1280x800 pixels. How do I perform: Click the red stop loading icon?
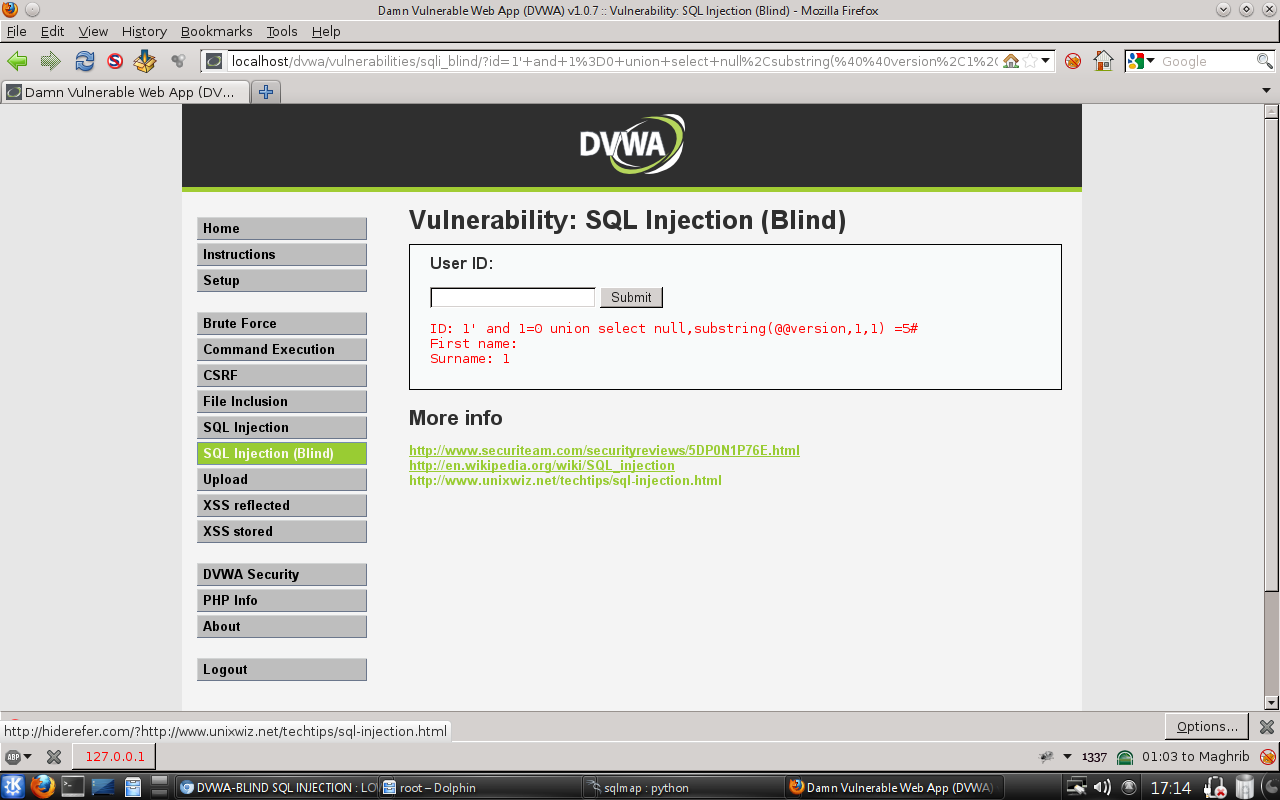click(113, 61)
